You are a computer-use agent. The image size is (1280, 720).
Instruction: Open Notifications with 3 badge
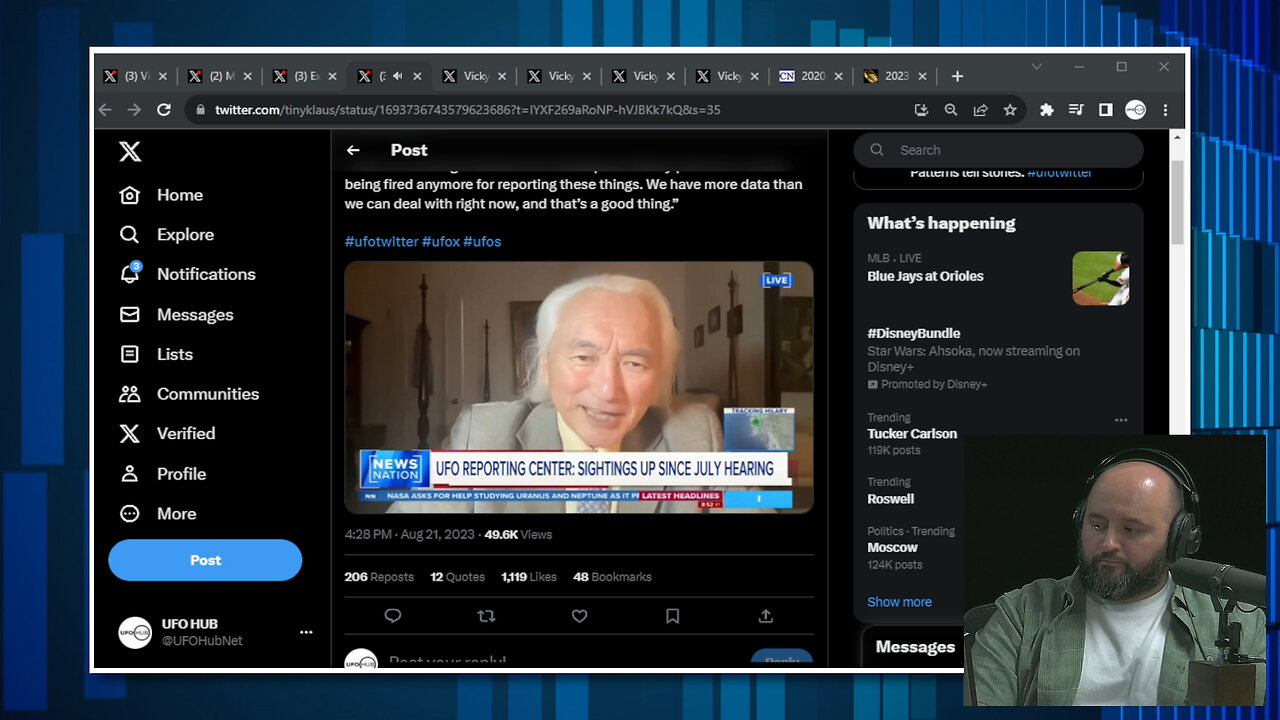click(187, 274)
